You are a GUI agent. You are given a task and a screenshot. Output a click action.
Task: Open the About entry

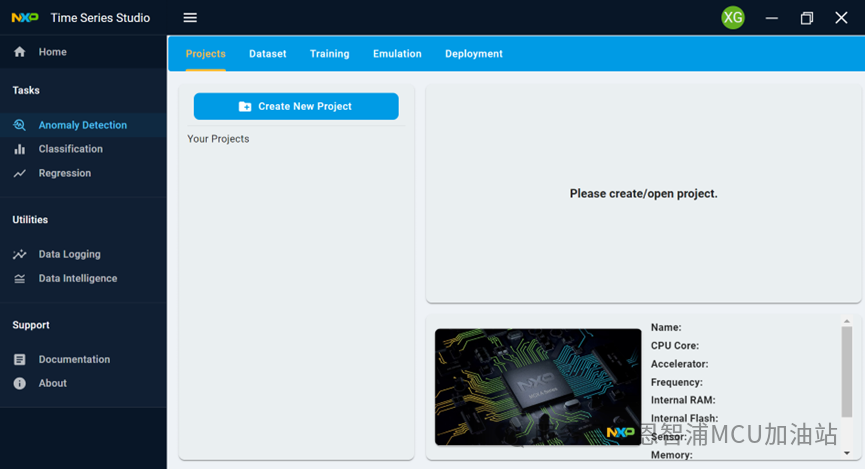pyautogui.click(x=83, y=383)
